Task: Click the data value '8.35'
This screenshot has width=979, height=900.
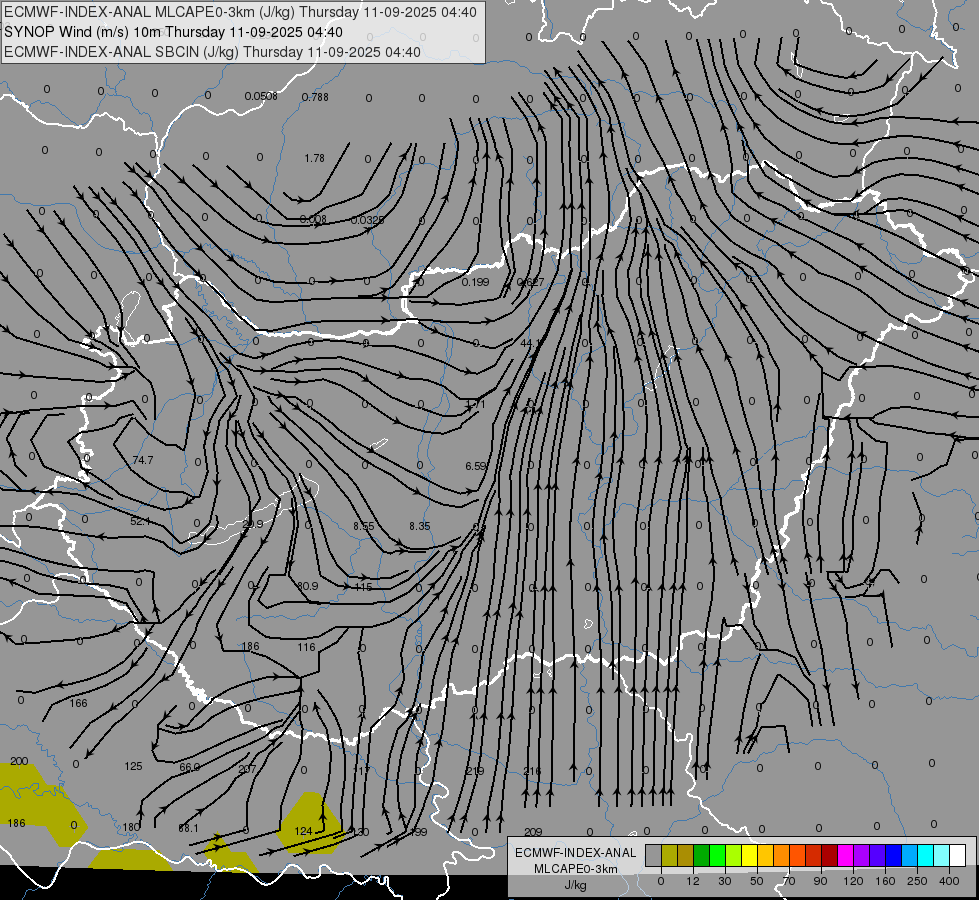Action: pos(420,526)
